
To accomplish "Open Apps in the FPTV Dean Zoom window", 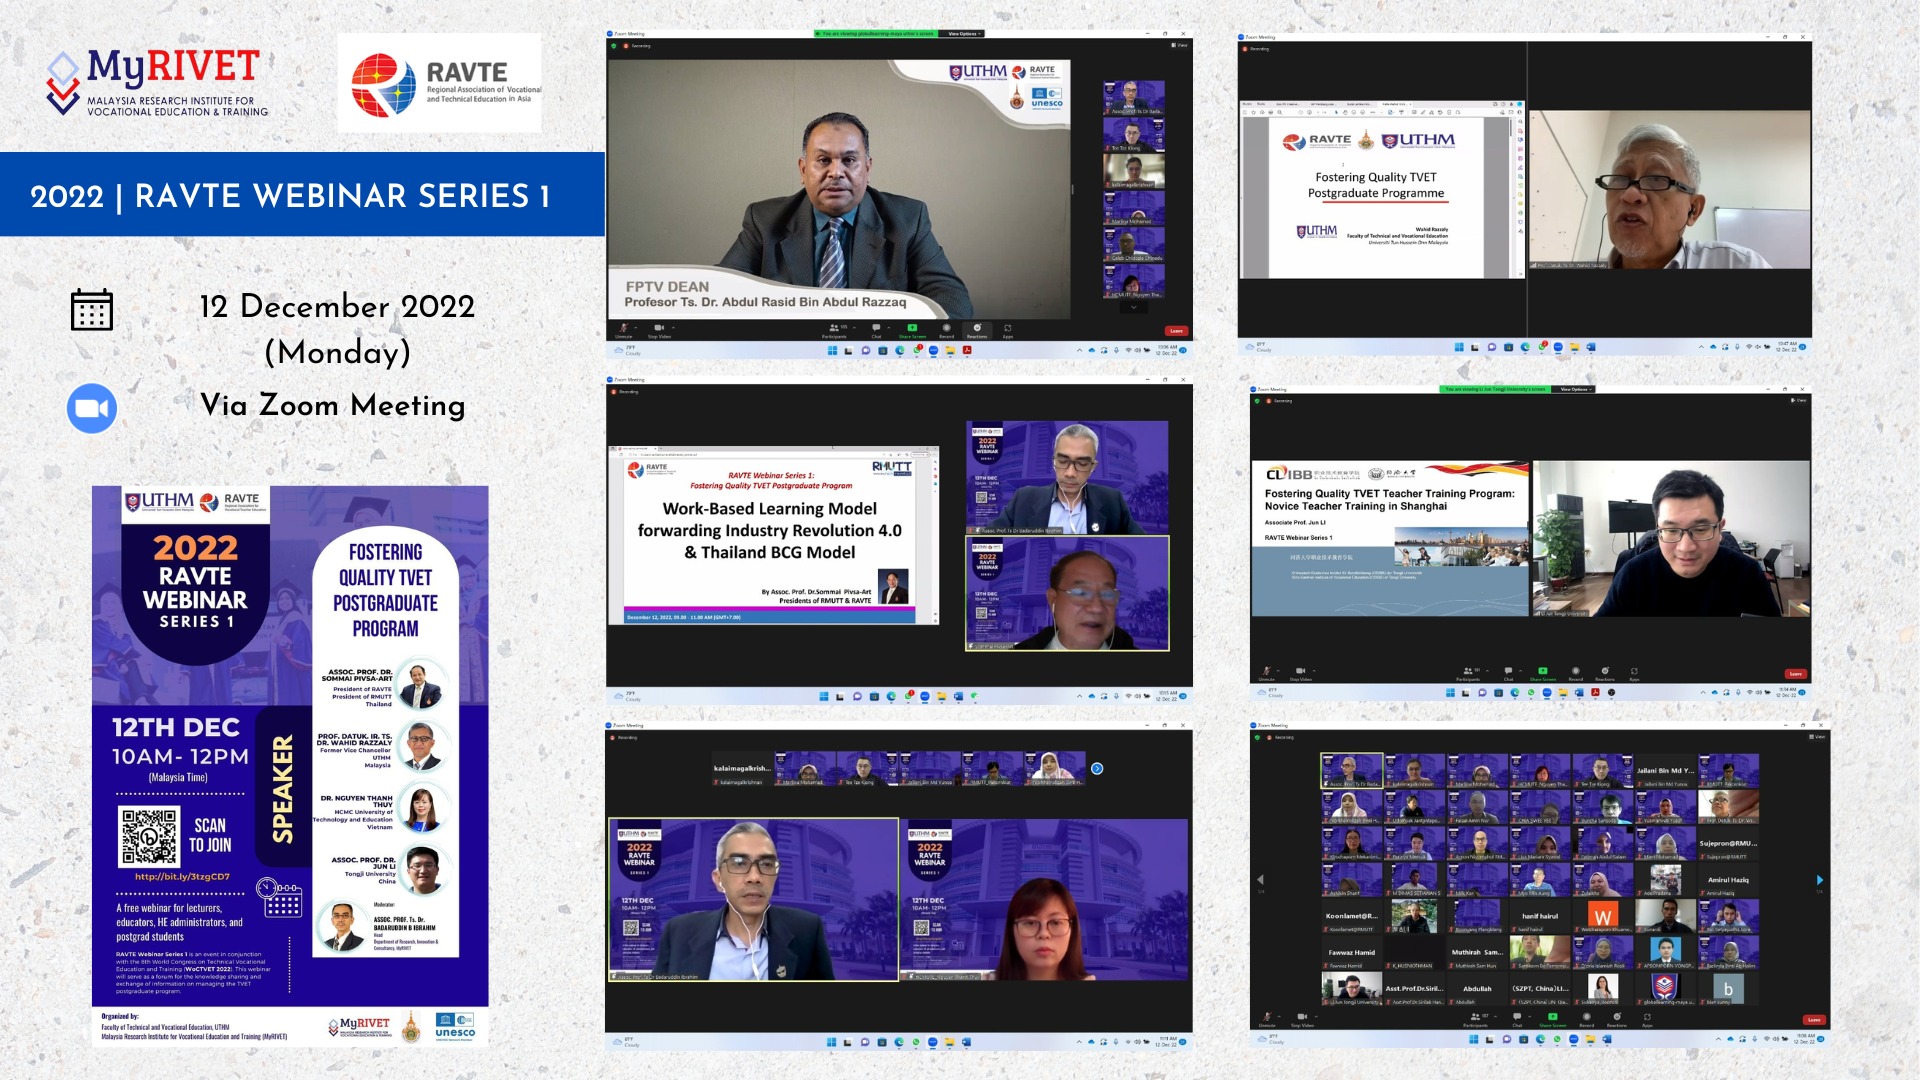I will coord(1008,330).
